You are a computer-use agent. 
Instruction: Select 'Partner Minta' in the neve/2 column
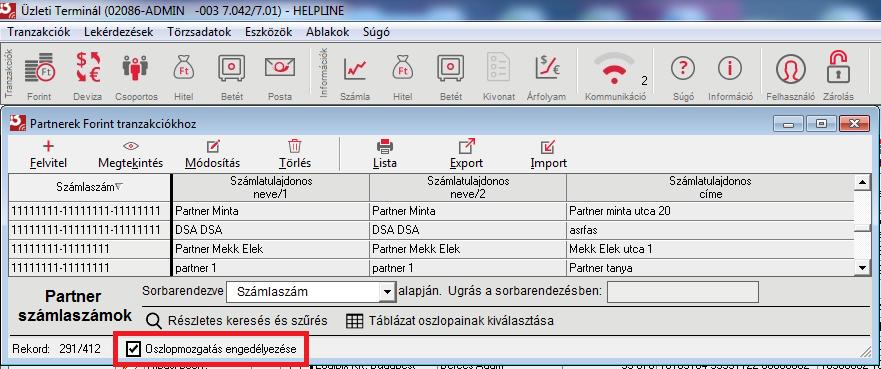pos(468,211)
